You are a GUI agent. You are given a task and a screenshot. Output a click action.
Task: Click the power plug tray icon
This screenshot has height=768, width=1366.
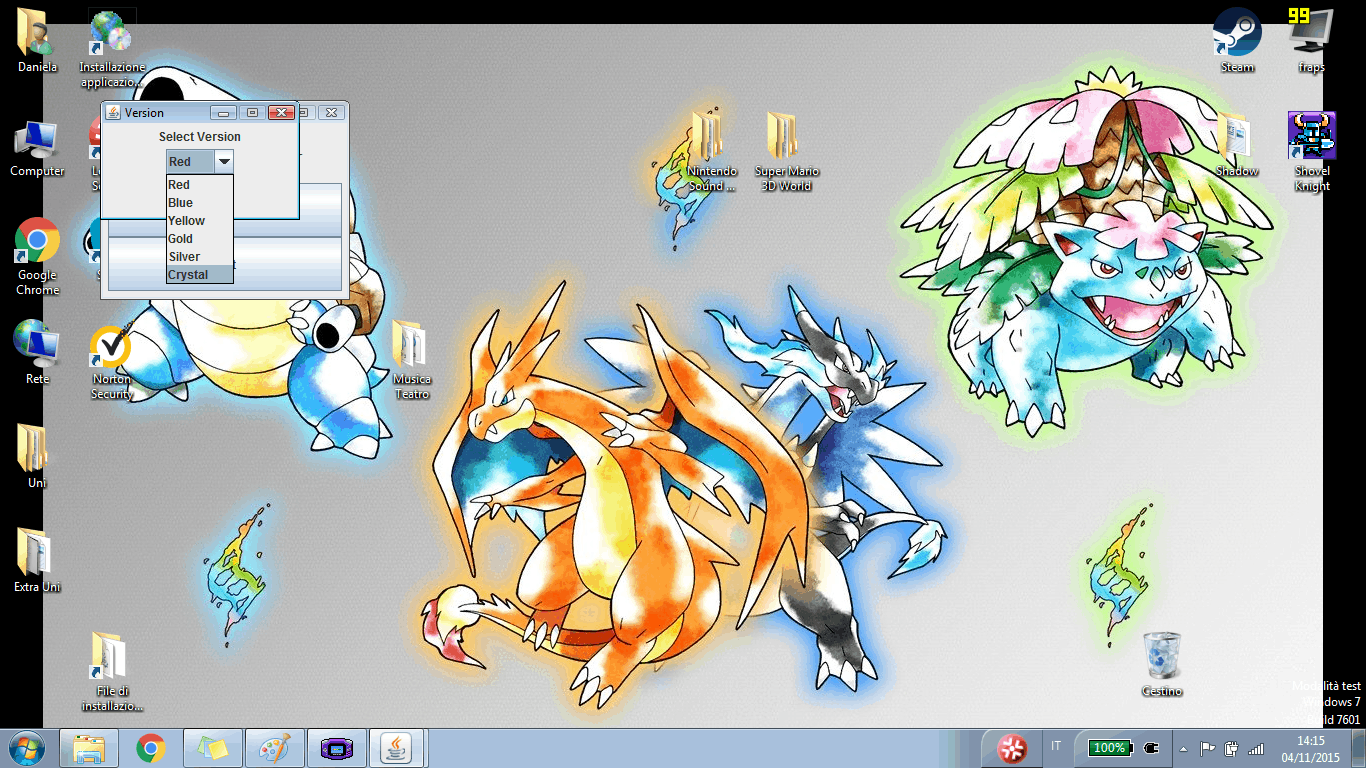[x=1151, y=748]
